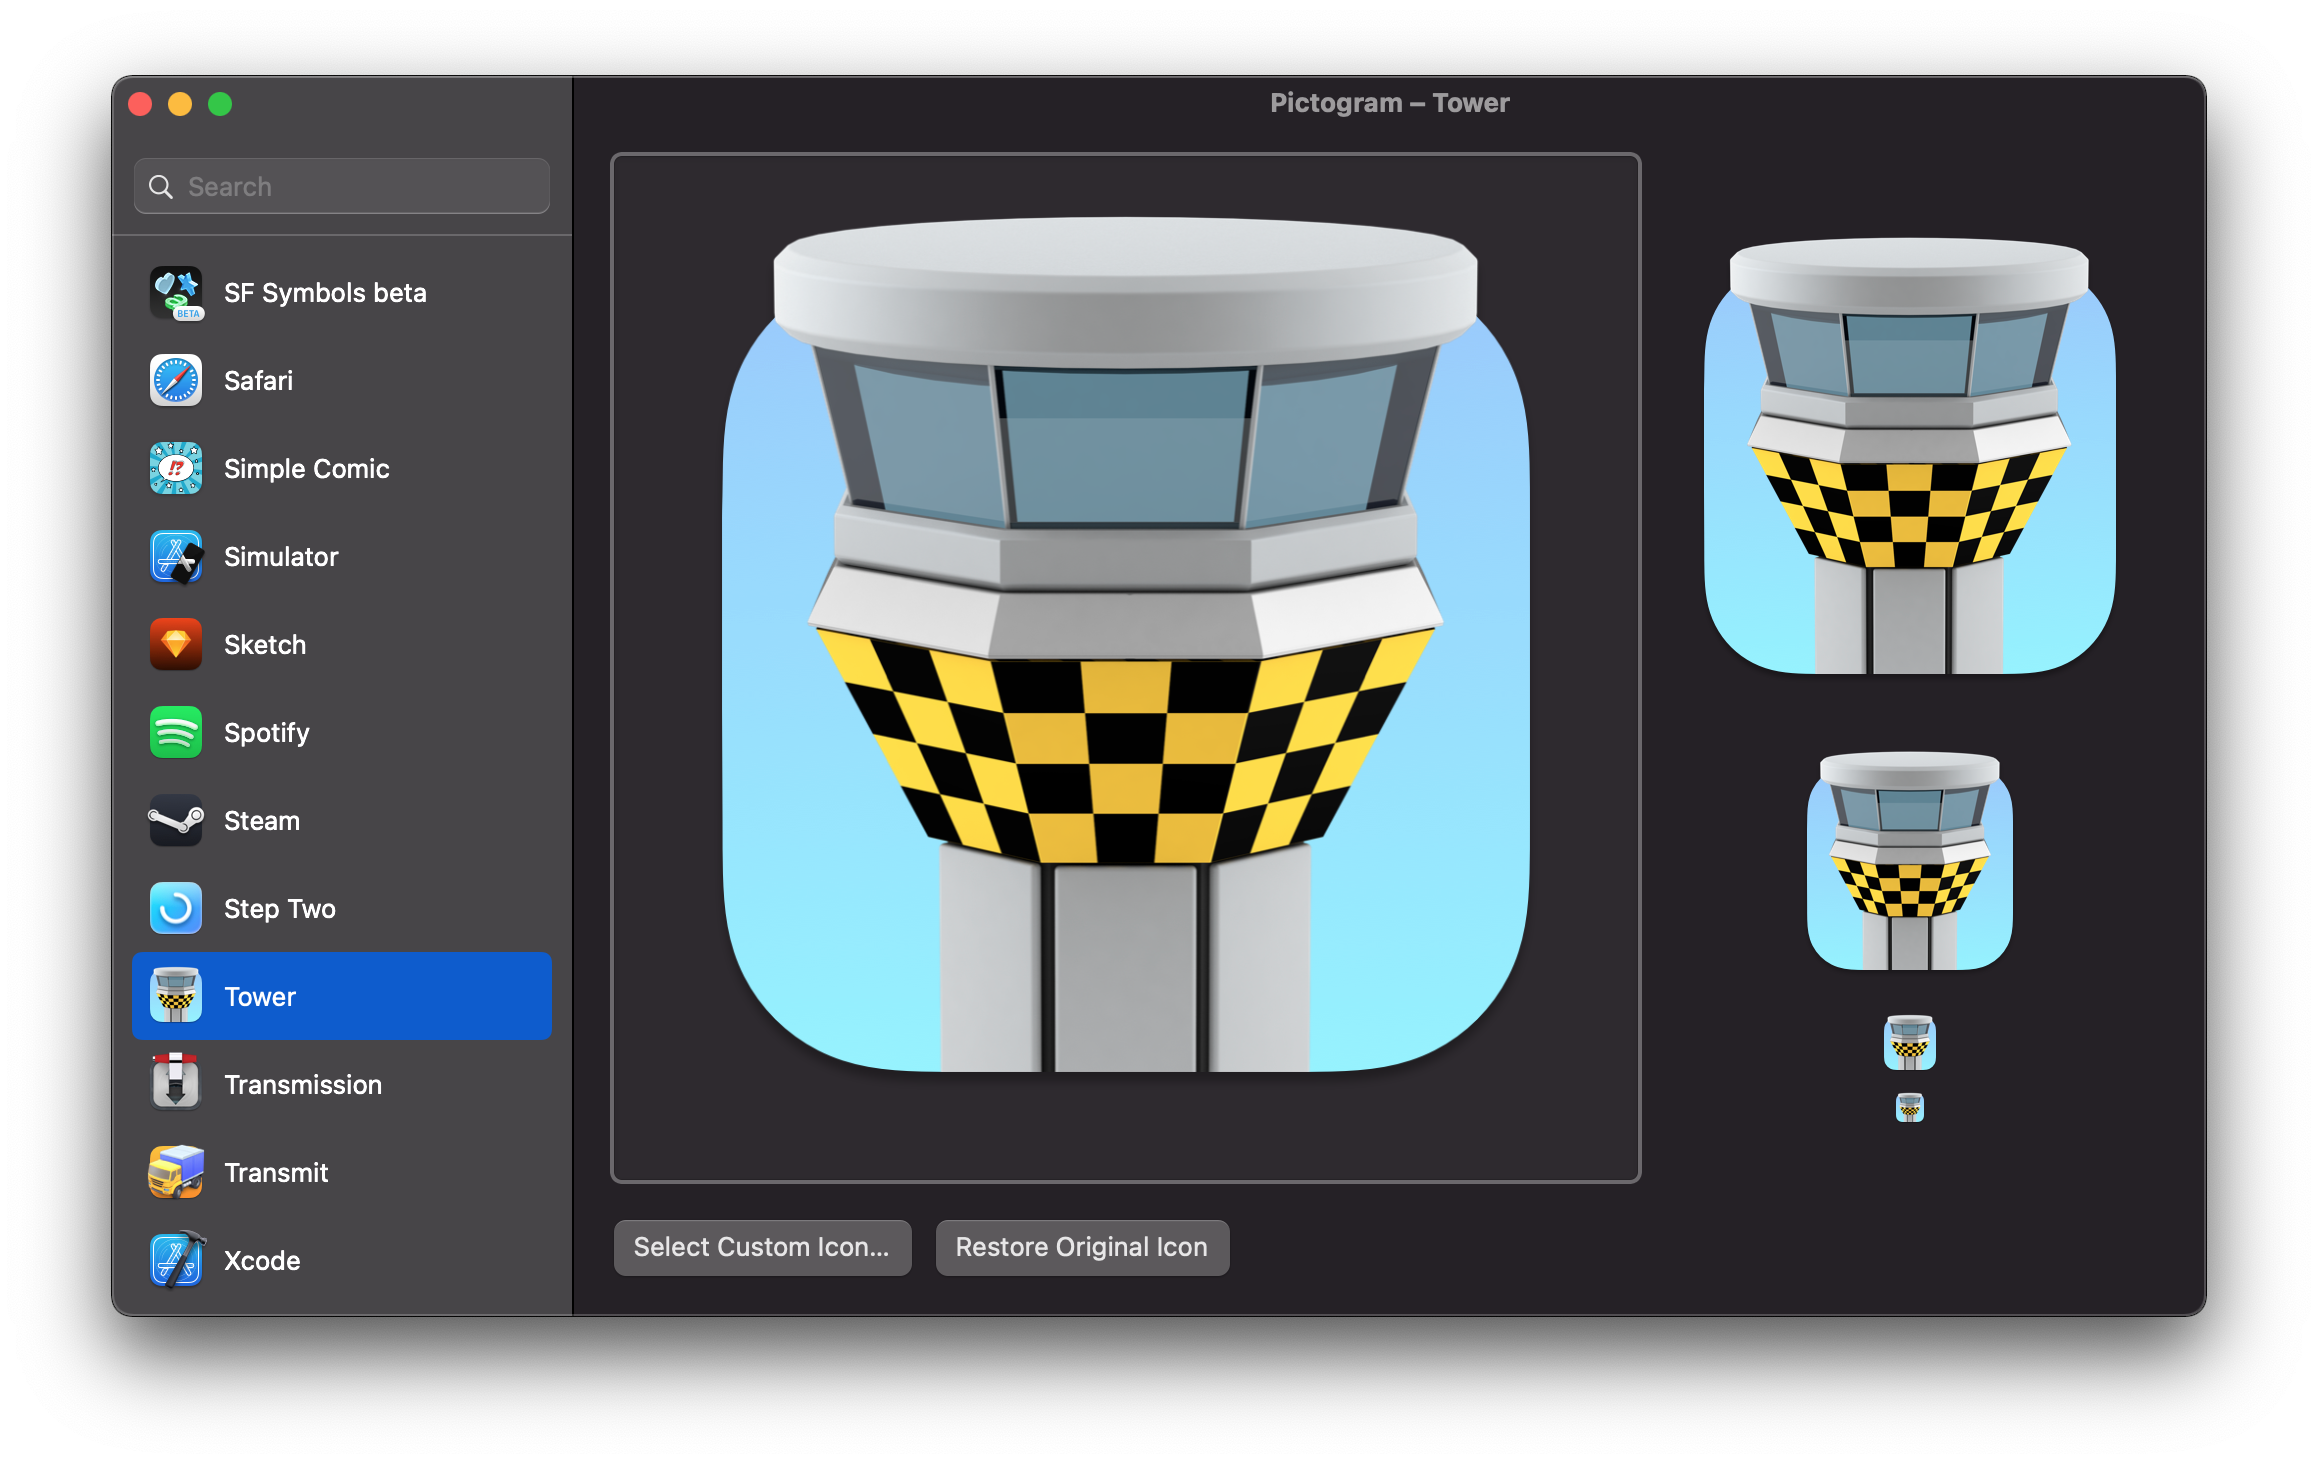Click the large Tower icon preview
The height and width of the screenshot is (1464, 2318).
pos(1125,645)
